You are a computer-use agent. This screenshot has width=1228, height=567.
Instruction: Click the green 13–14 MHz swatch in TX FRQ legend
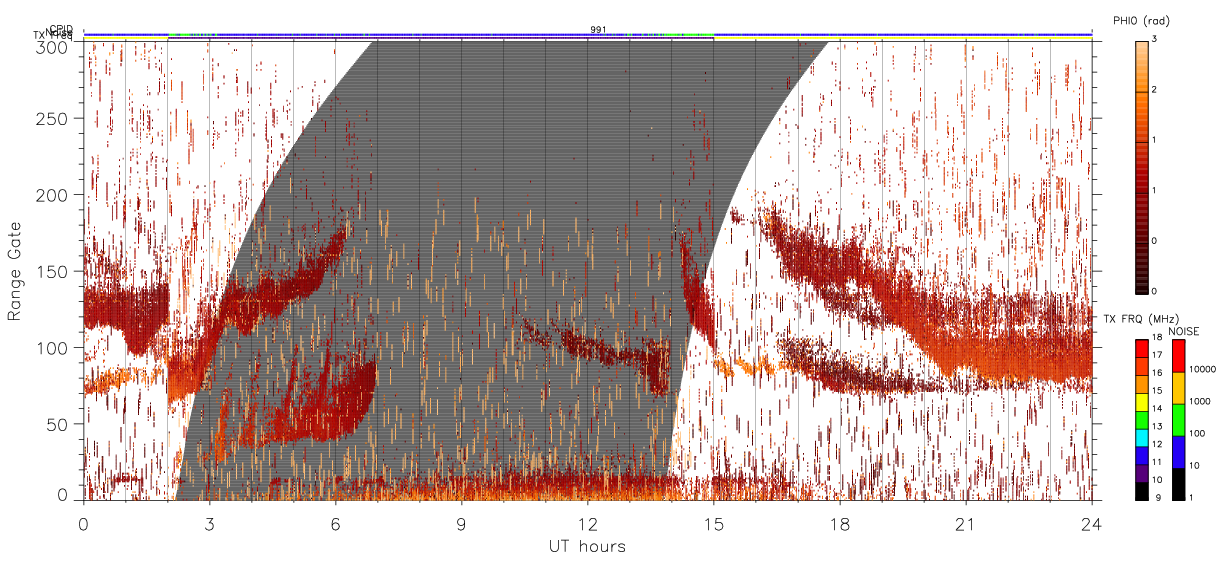(x=1142, y=419)
